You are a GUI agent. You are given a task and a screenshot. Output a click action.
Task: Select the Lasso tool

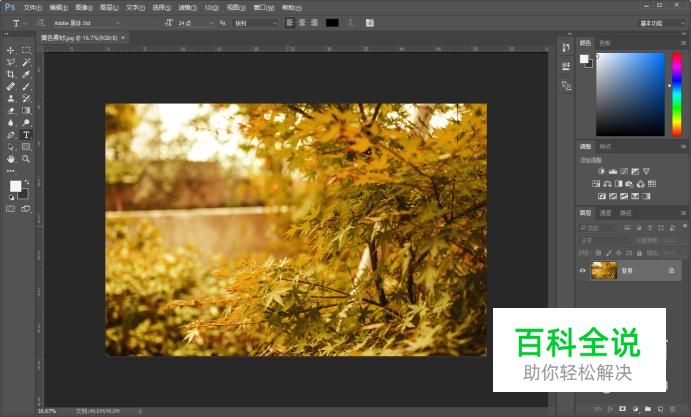11,62
